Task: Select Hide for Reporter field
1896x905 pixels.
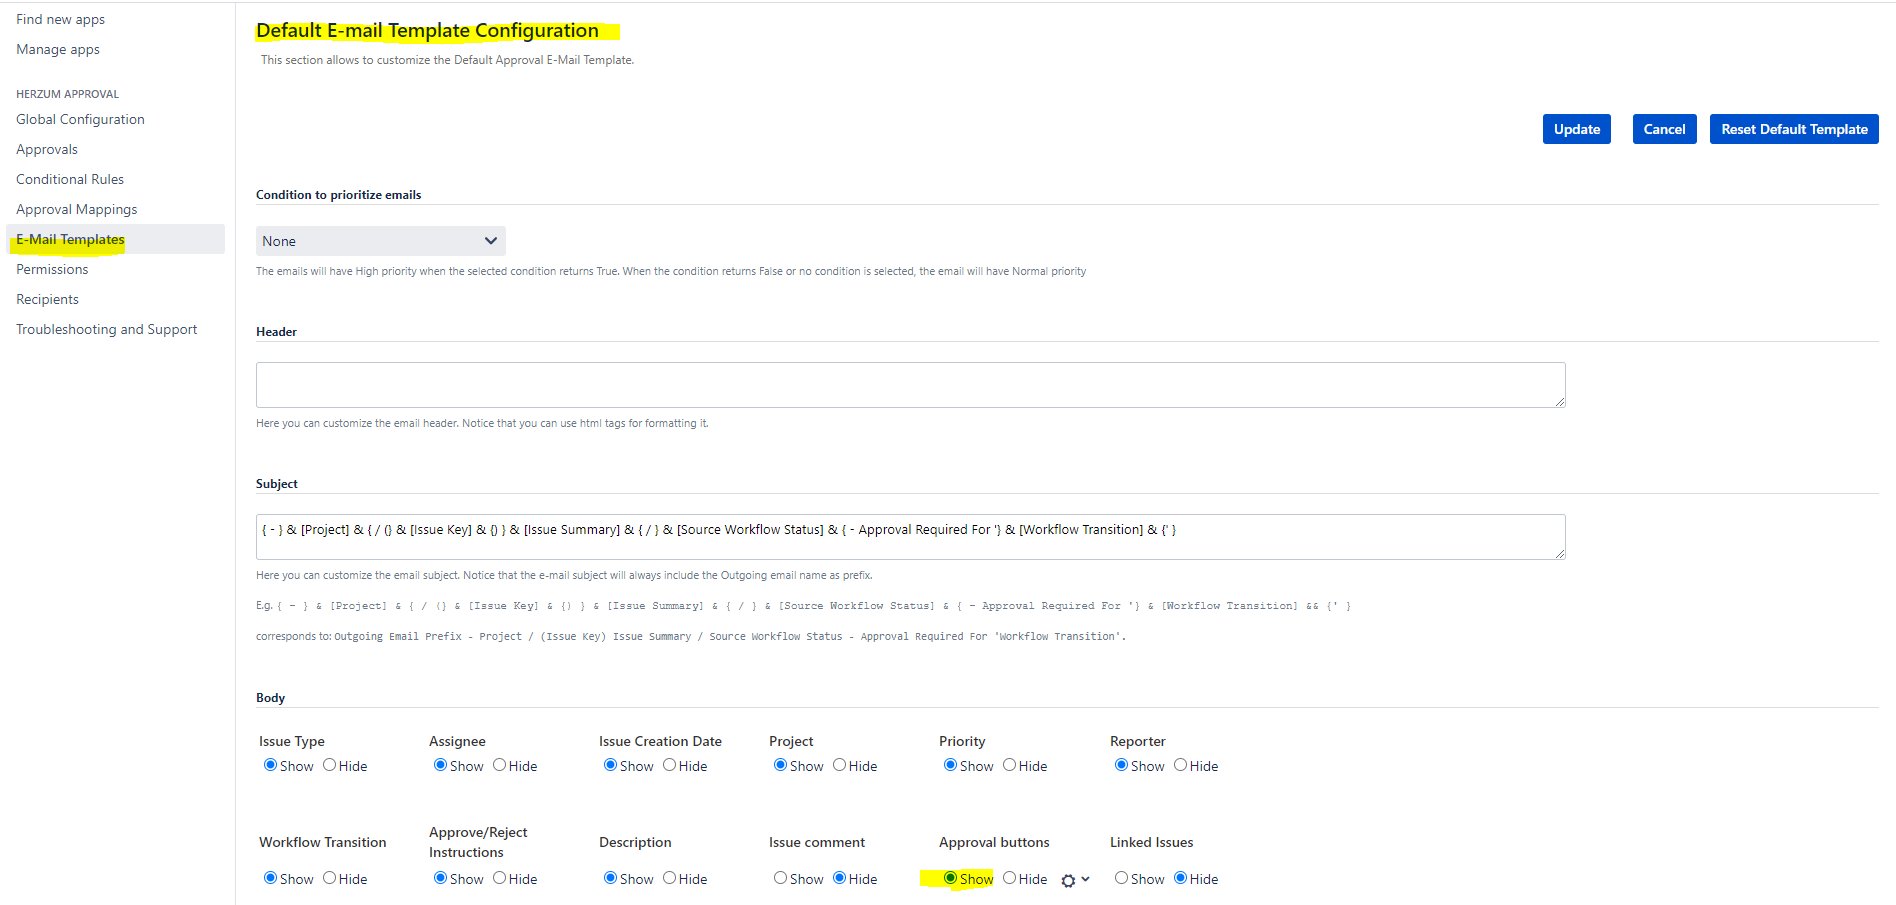Action: (x=1180, y=765)
